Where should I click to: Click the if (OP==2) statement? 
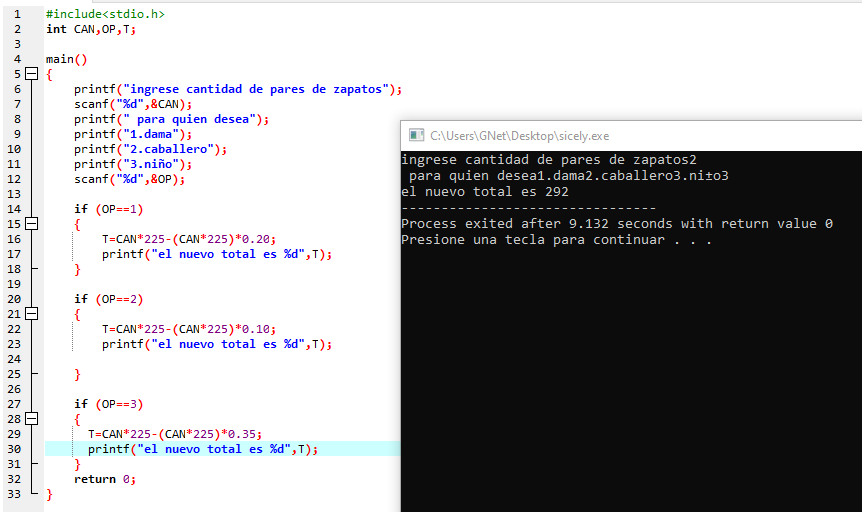(x=109, y=299)
